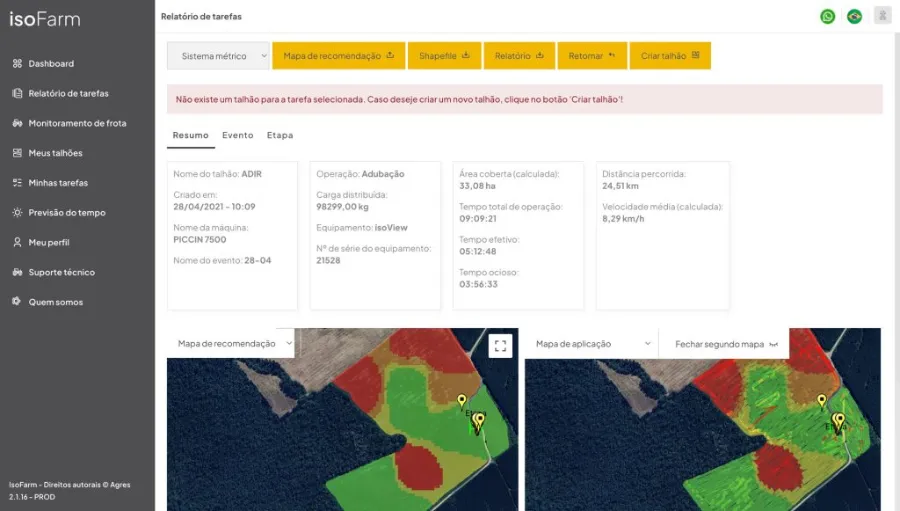Click the user avatar icon in header

tap(882, 15)
